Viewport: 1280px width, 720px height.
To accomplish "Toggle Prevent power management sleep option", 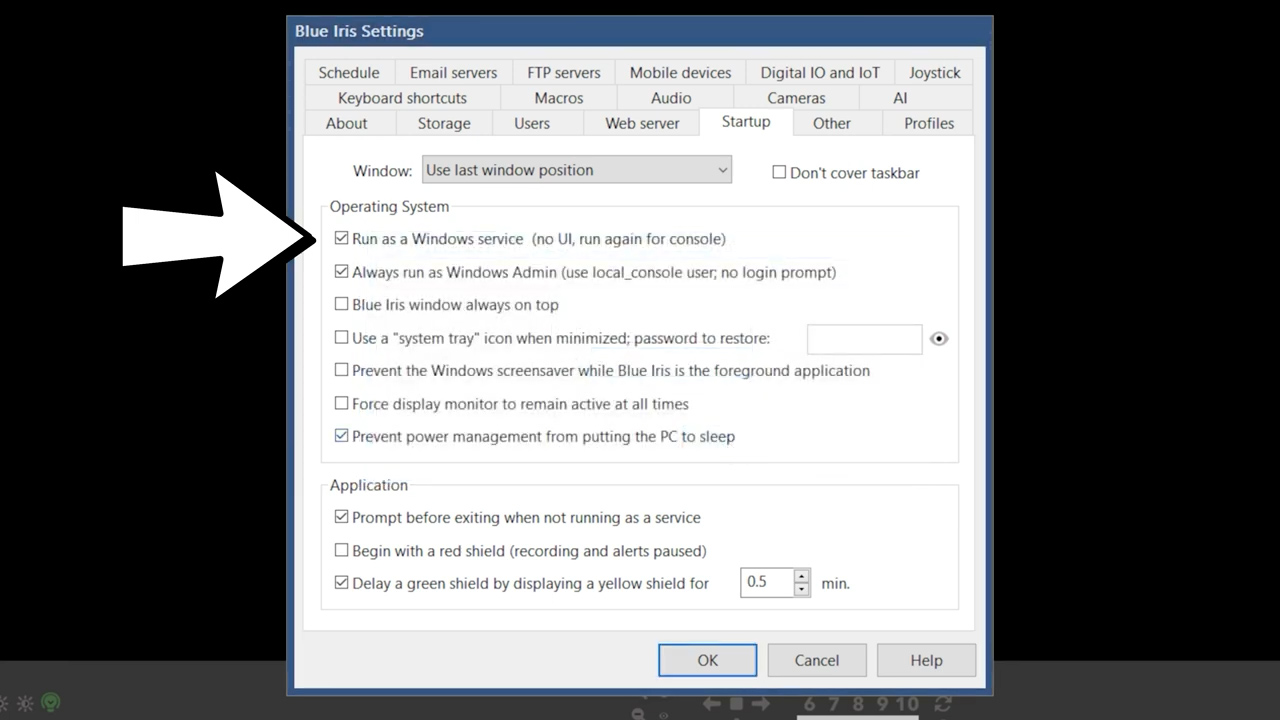I will [x=341, y=436].
